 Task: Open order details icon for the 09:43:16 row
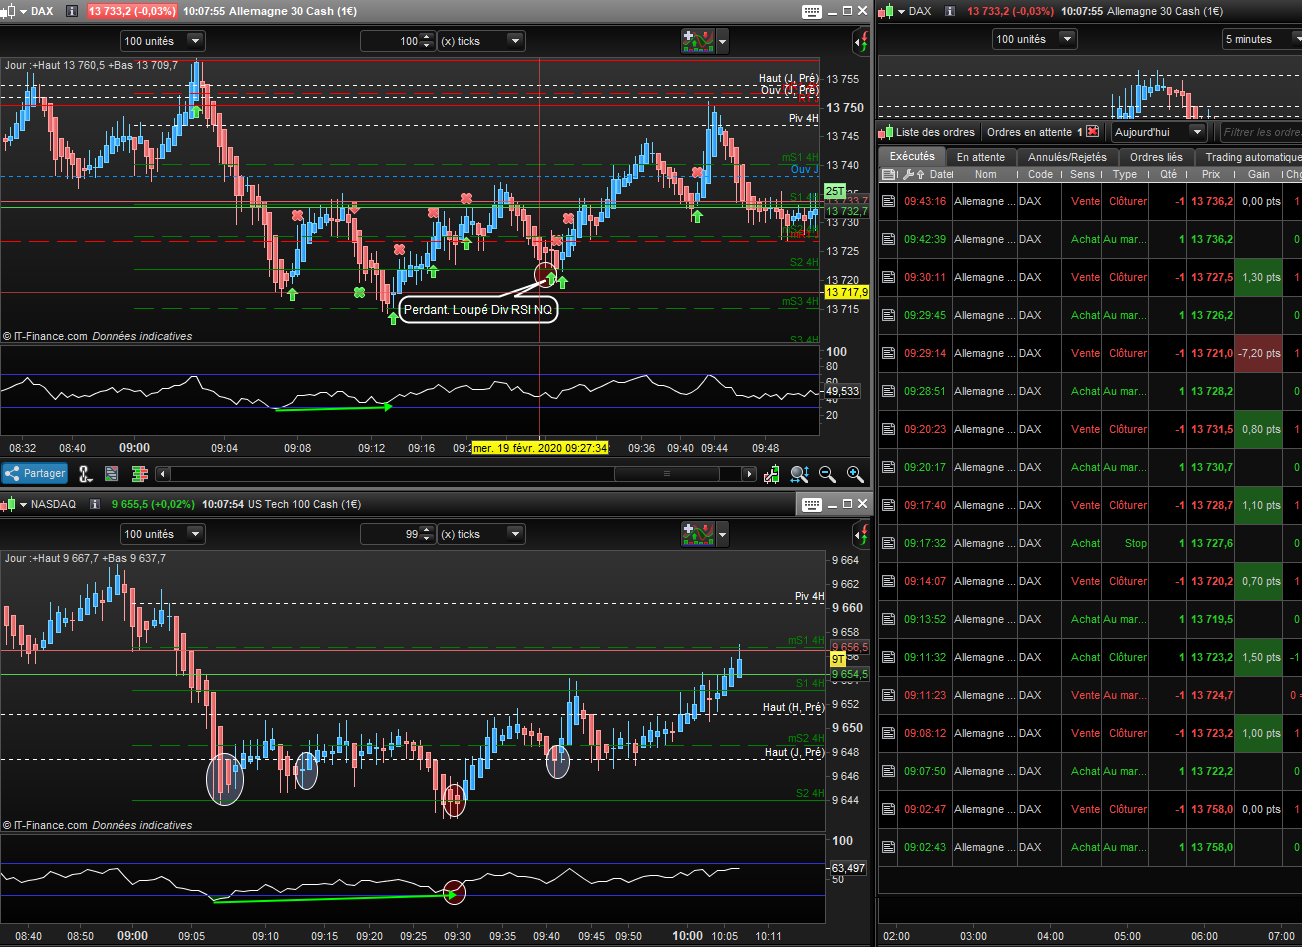[x=888, y=201]
